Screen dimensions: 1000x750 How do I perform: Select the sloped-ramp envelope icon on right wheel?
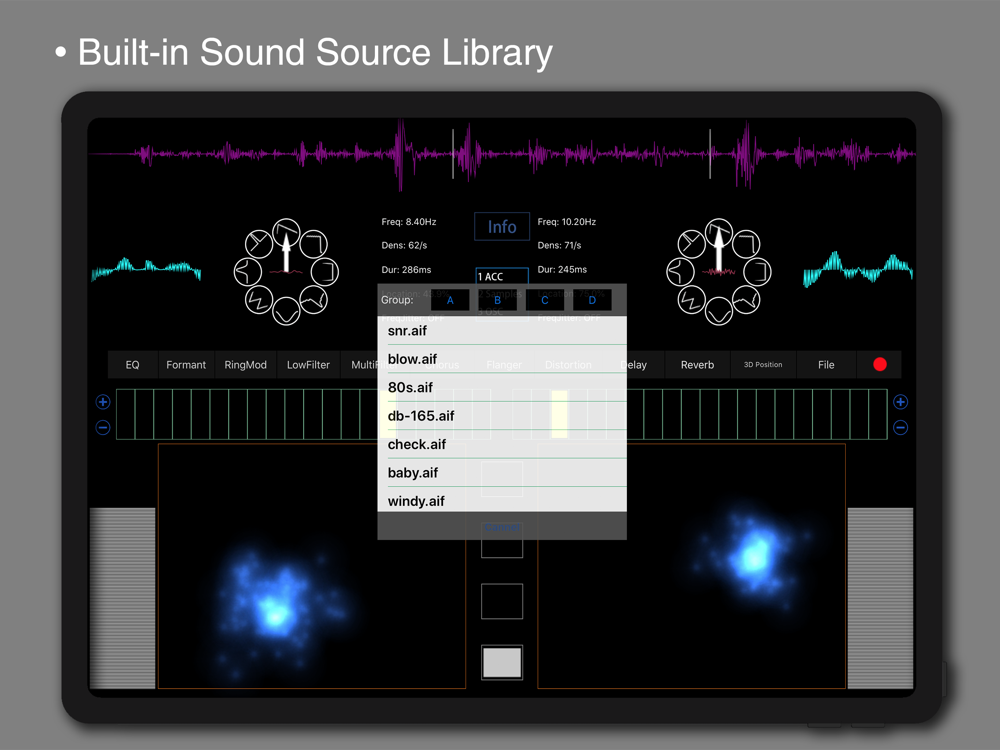point(719,230)
